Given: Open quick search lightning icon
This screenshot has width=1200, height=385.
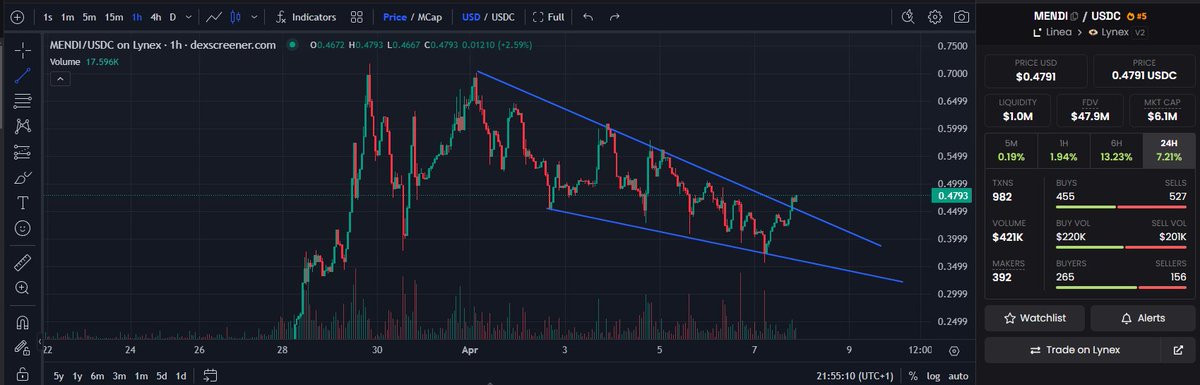Looking at the screenshot, I should point(907,17).
